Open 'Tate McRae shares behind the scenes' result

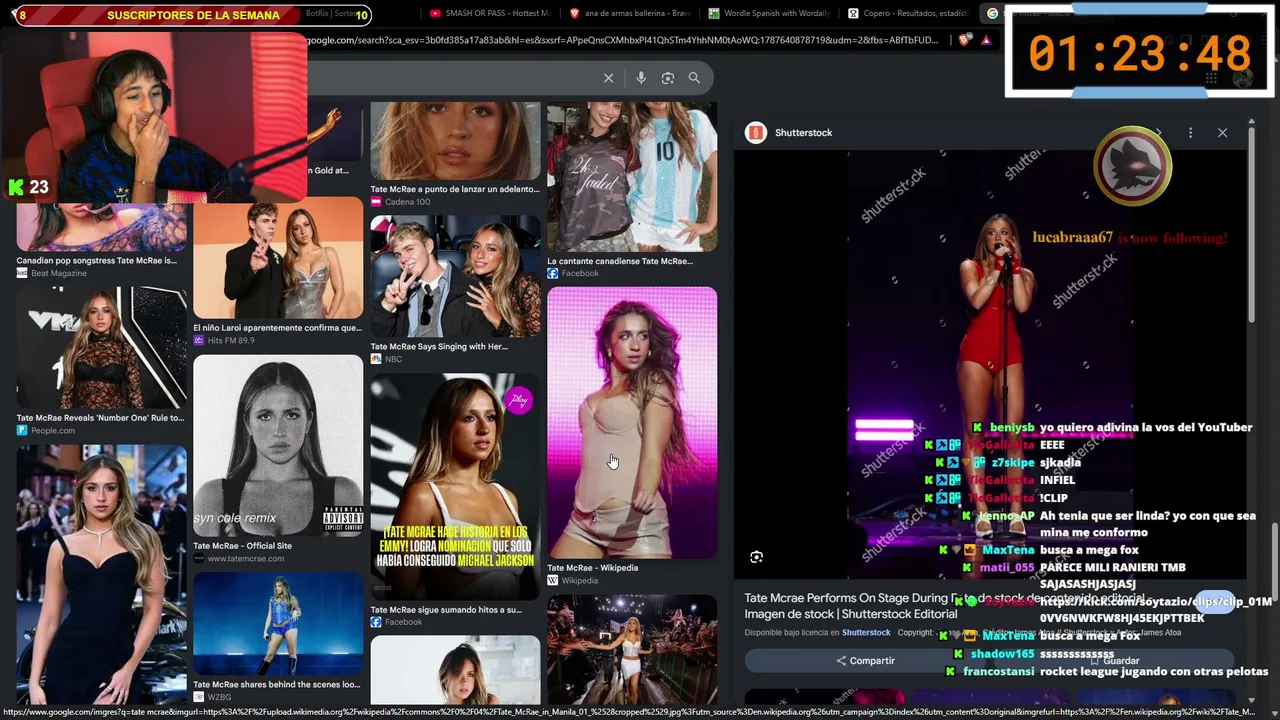point(276,685)
